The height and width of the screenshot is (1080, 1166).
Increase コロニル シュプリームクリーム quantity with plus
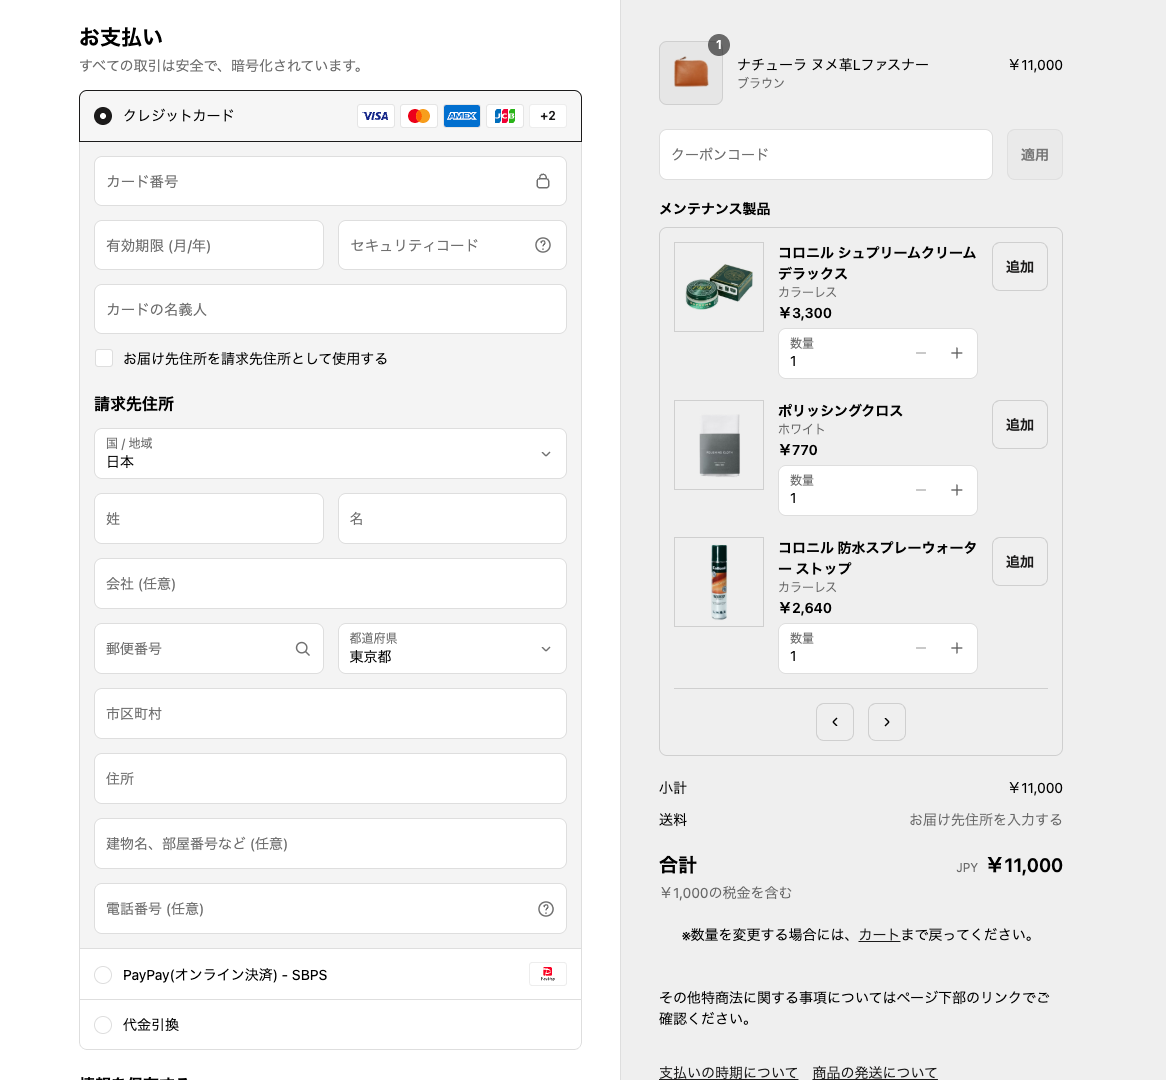point(957,353)
